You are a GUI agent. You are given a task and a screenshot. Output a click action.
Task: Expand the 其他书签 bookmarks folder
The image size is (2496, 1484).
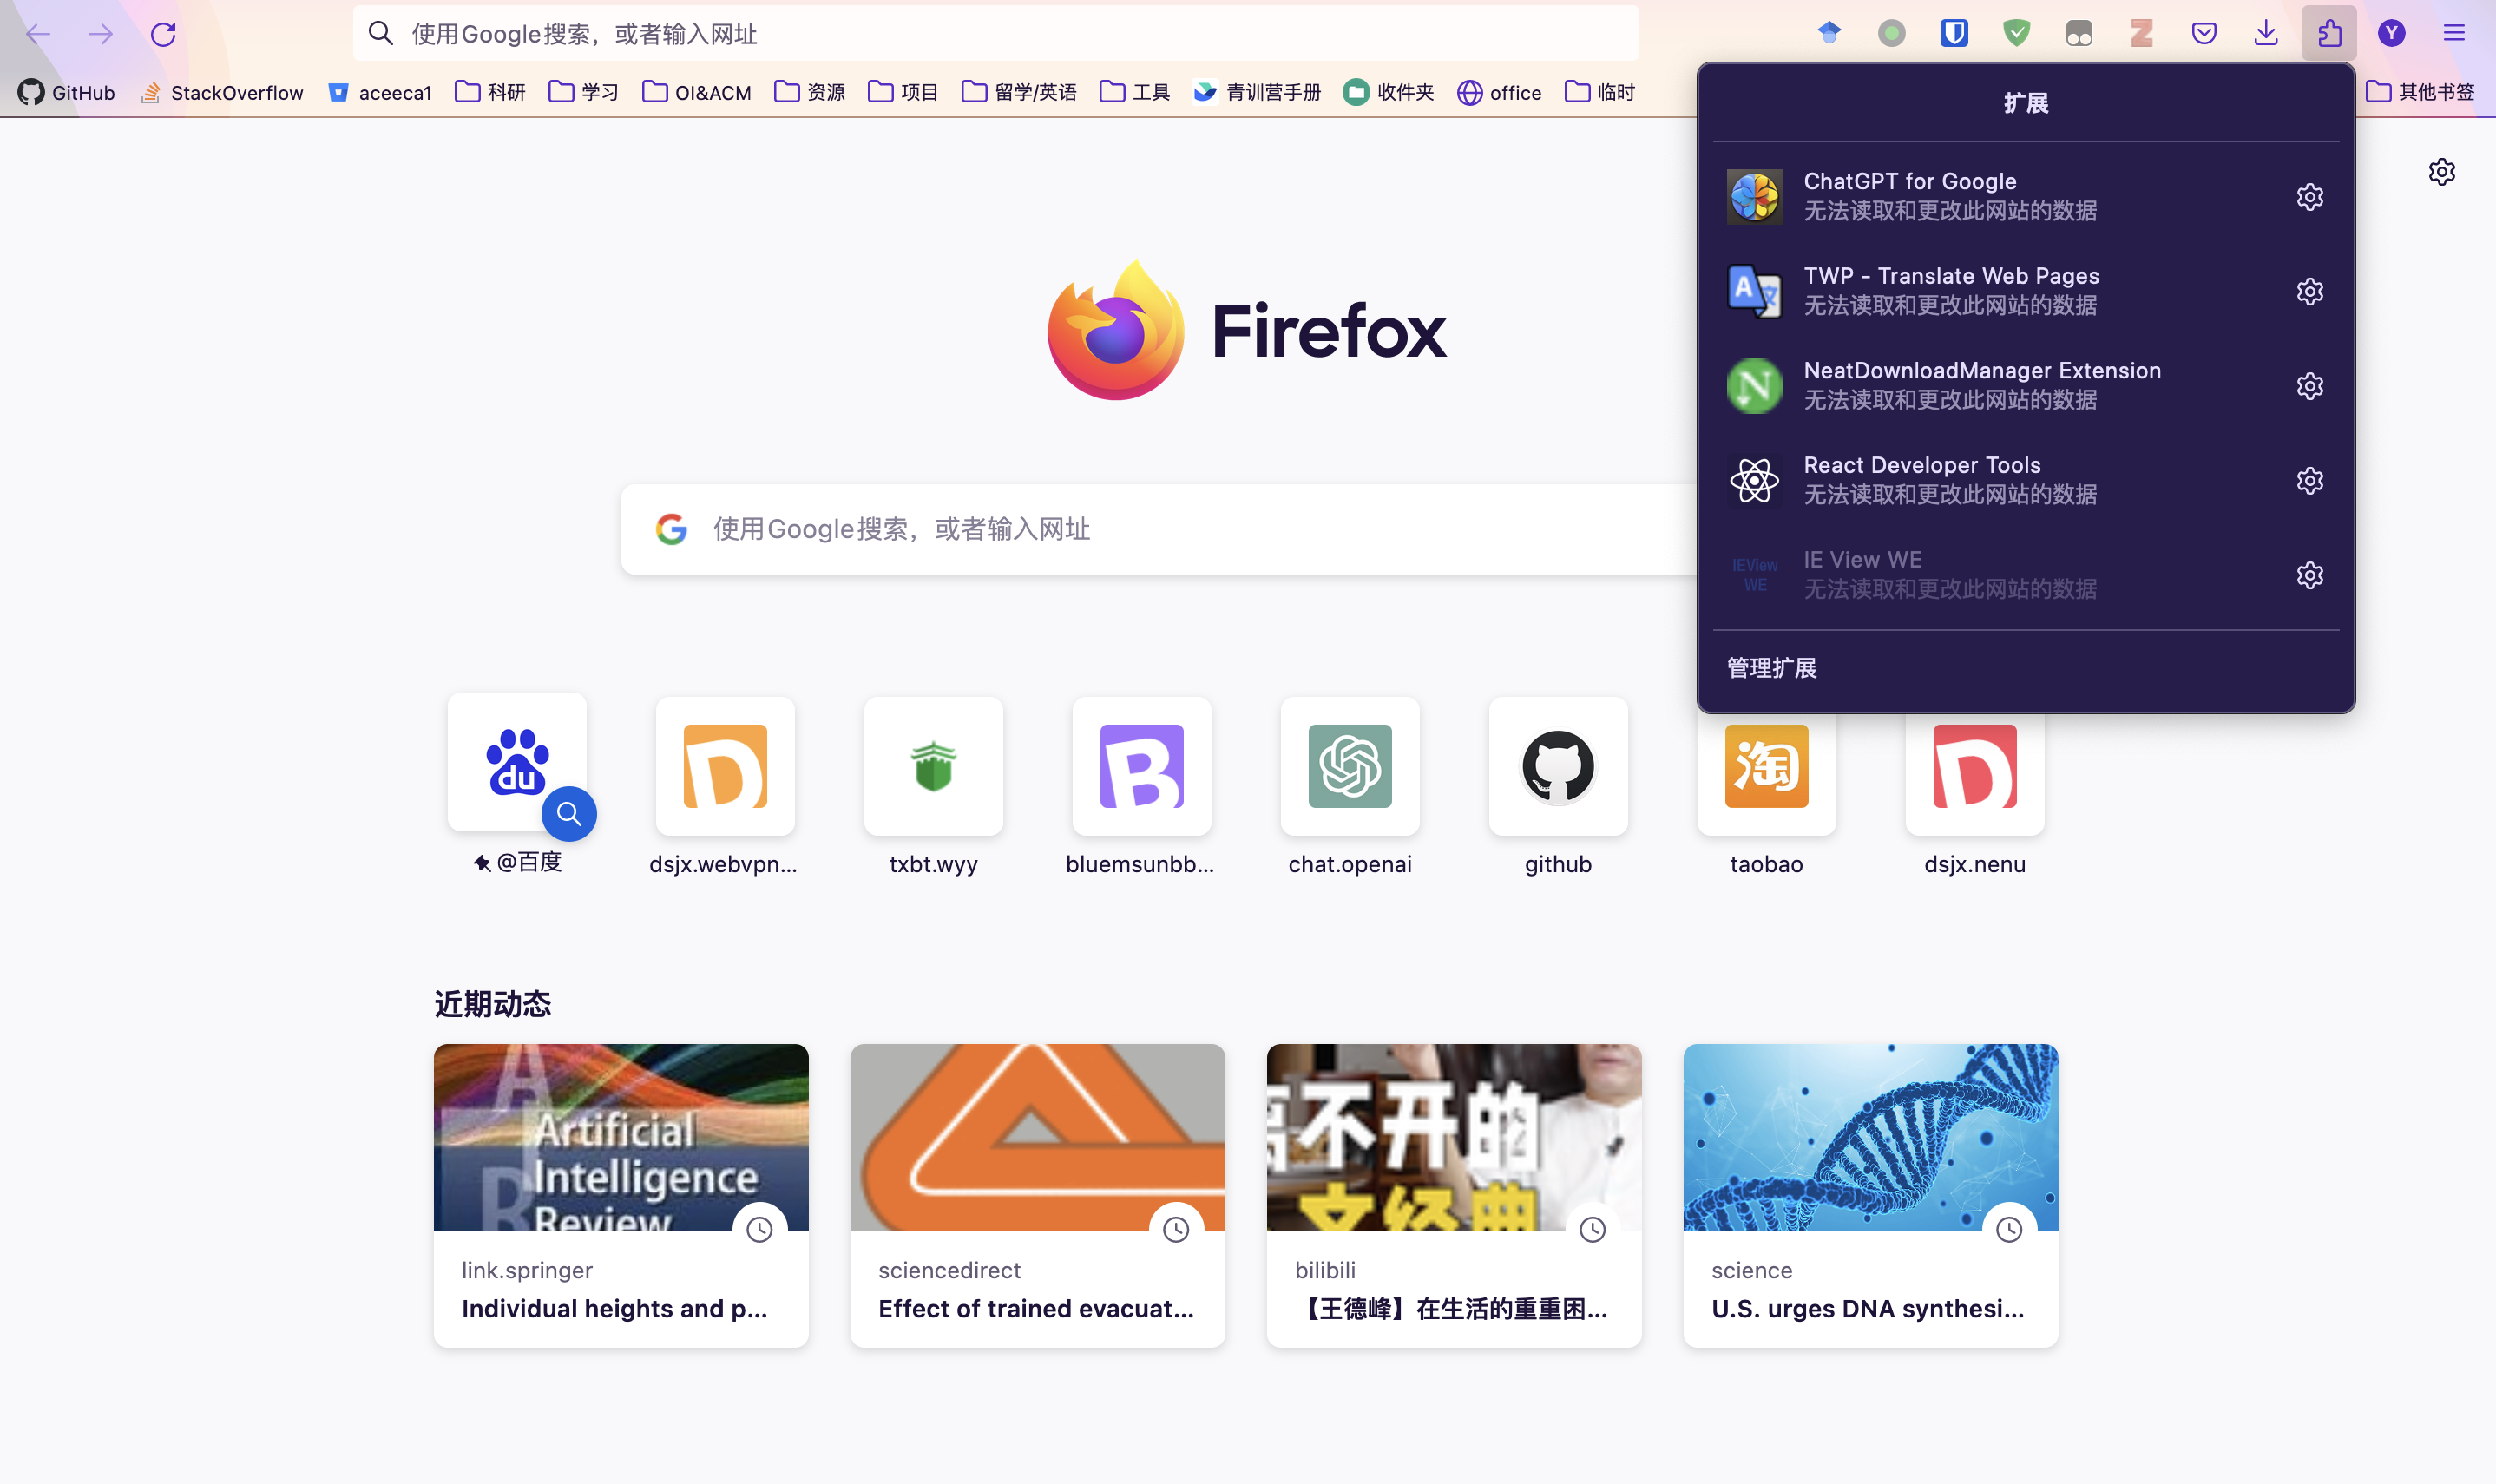click(2420, 93)
